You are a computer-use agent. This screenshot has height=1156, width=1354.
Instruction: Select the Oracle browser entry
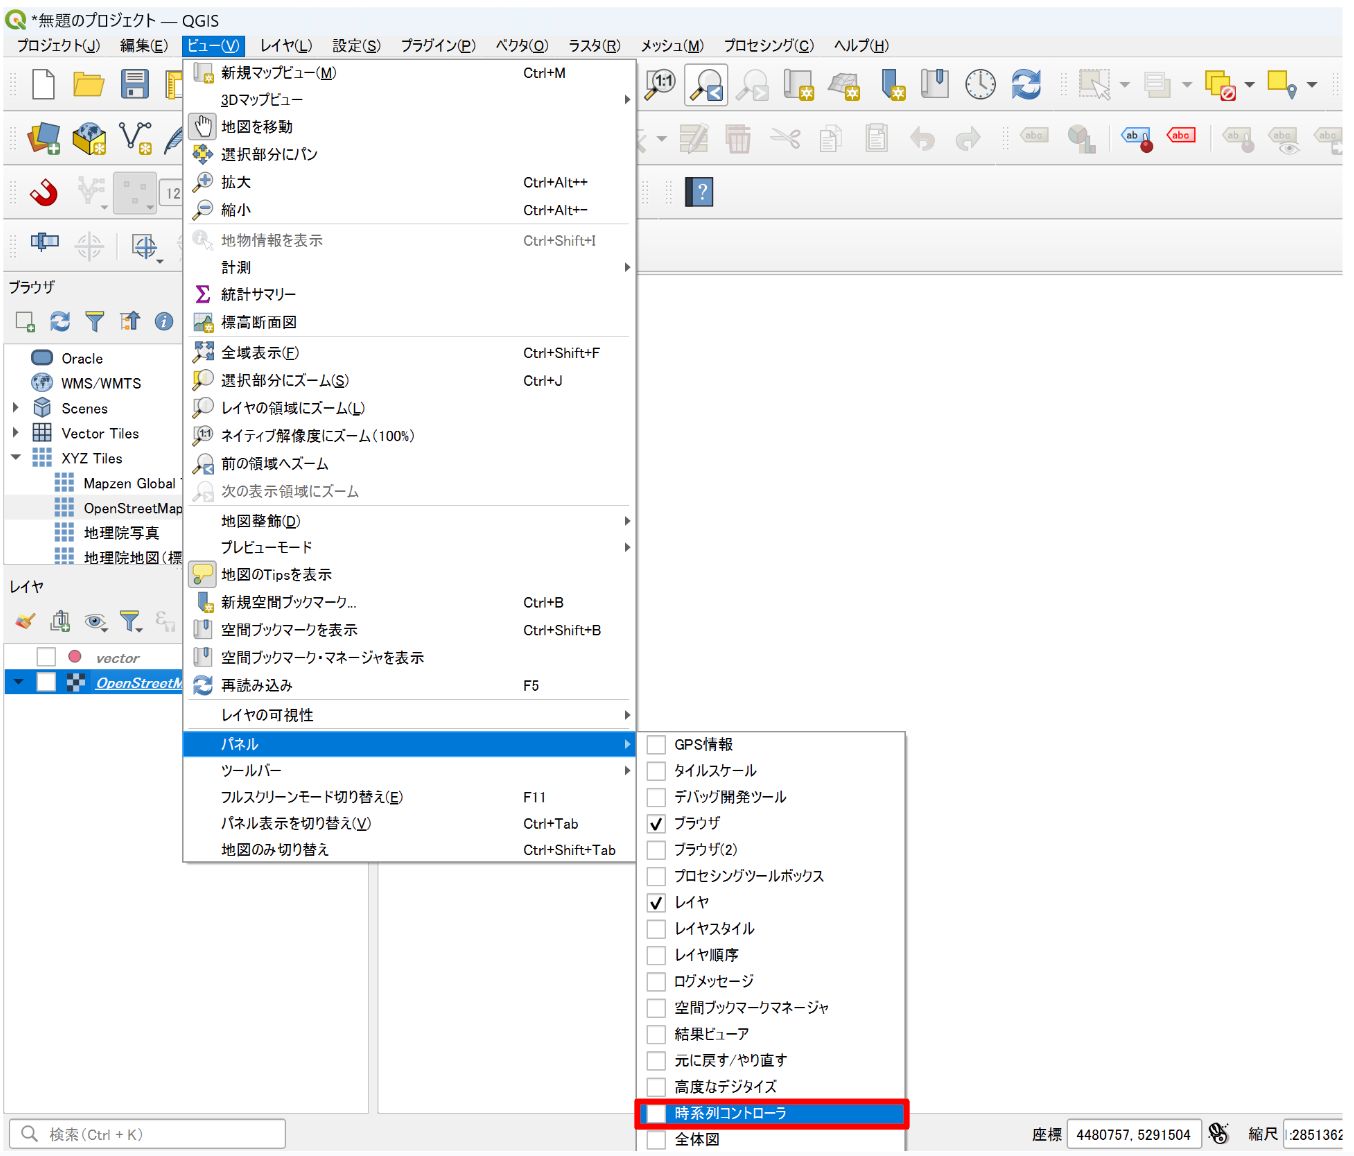pos(82,358)
